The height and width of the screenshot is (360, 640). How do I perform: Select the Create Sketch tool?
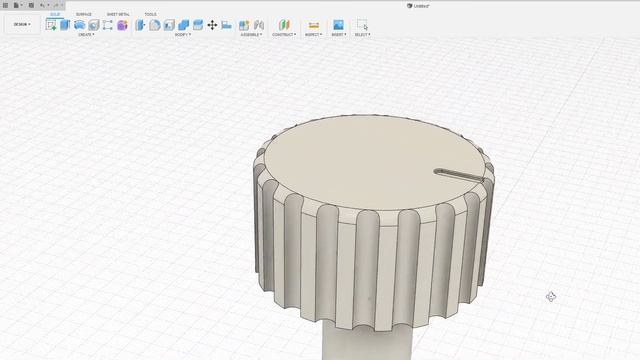tap(51, 25)
